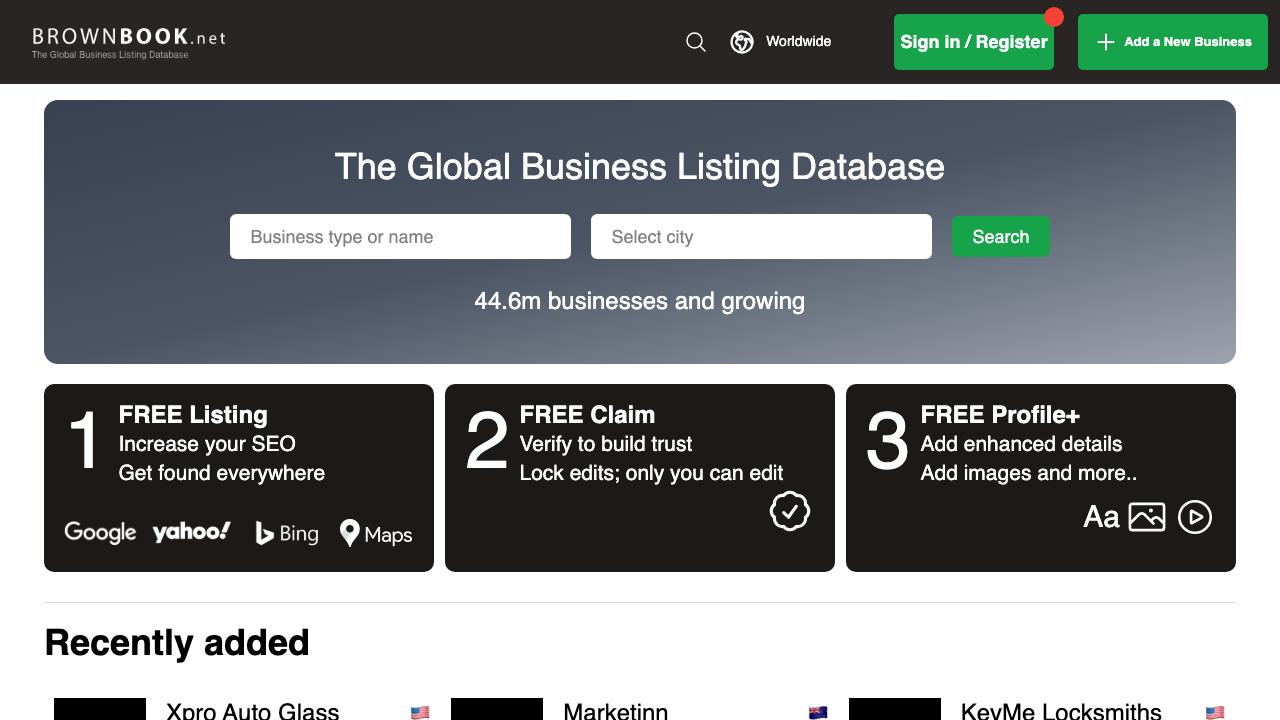This screenshot has width=1280, height=720.
Task: Click the video play circle icon
Action: pyautogui.click(x=1195, y=517)
